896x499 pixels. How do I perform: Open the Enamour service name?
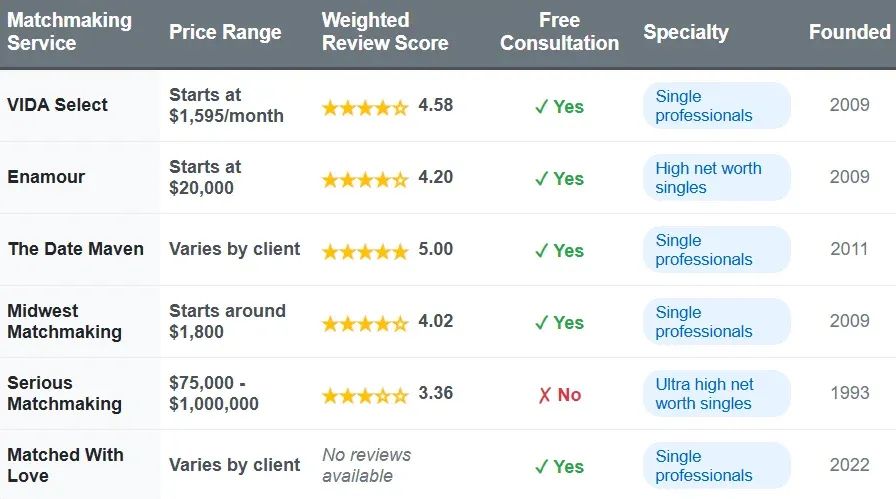click(x=46, y=177)
